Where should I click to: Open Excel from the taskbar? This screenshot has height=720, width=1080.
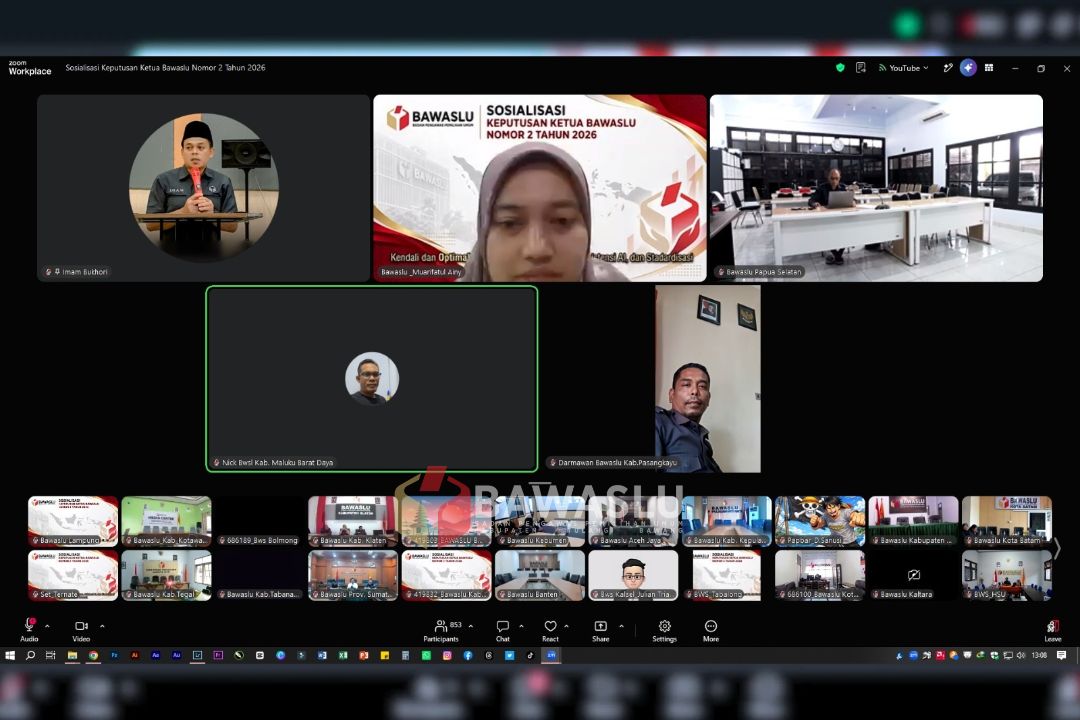[343, 655]
